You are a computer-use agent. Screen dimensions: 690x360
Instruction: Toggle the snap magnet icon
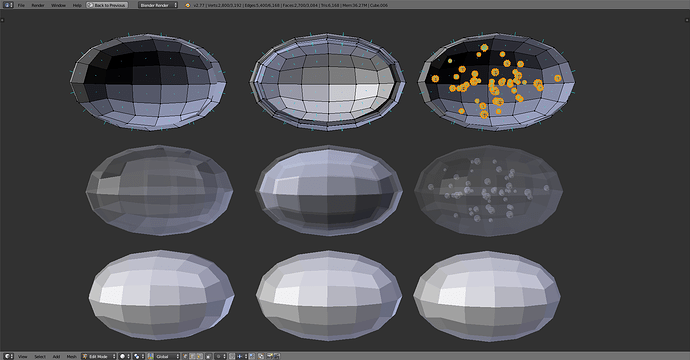[231, 356]
